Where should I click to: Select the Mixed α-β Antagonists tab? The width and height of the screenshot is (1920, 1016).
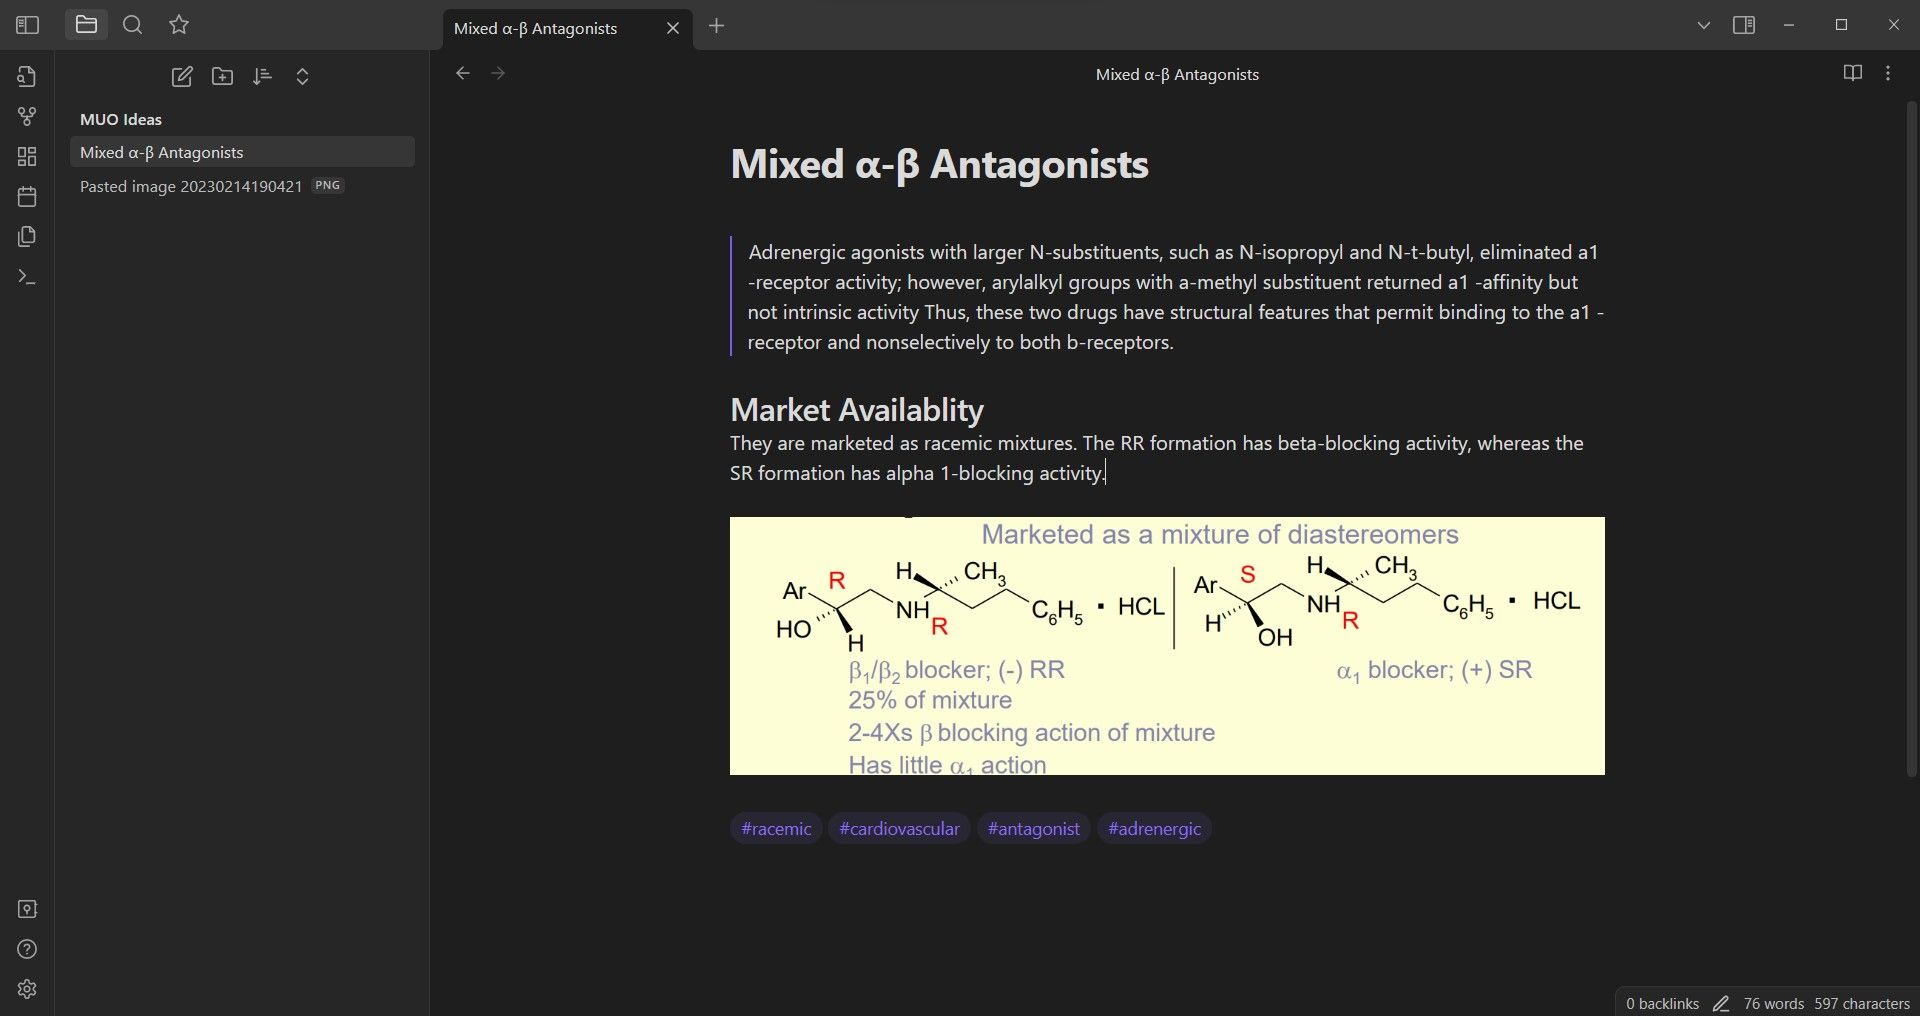click(536, 28)
